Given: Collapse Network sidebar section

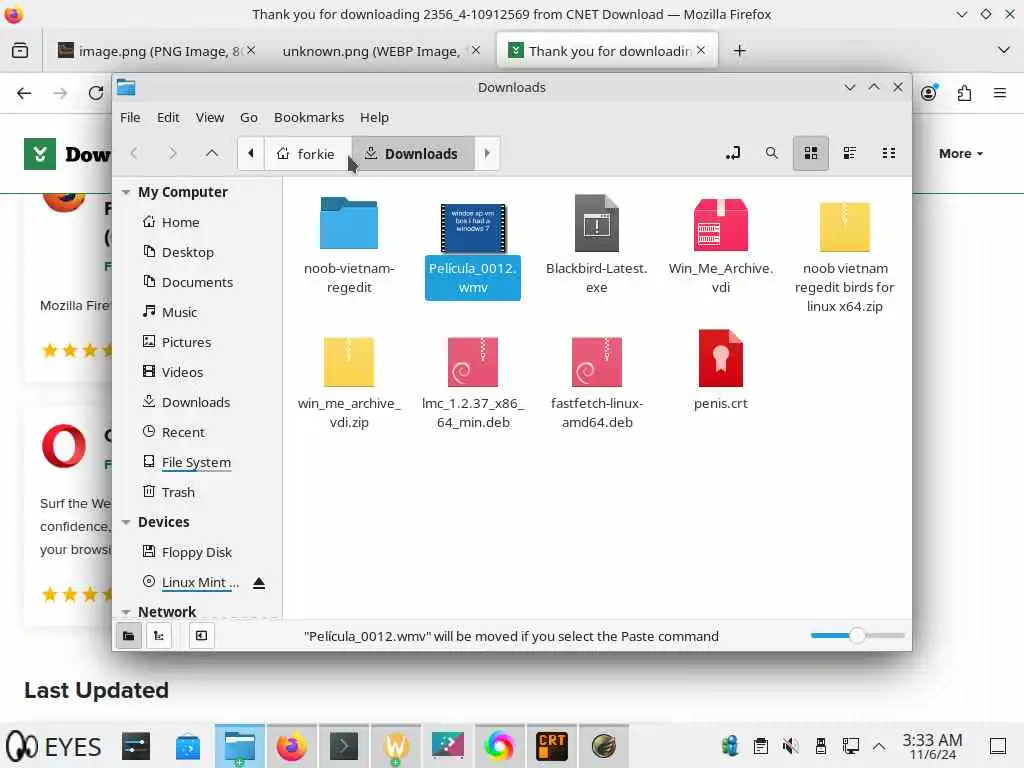Looking at the screenshot, I should (126, 612).
